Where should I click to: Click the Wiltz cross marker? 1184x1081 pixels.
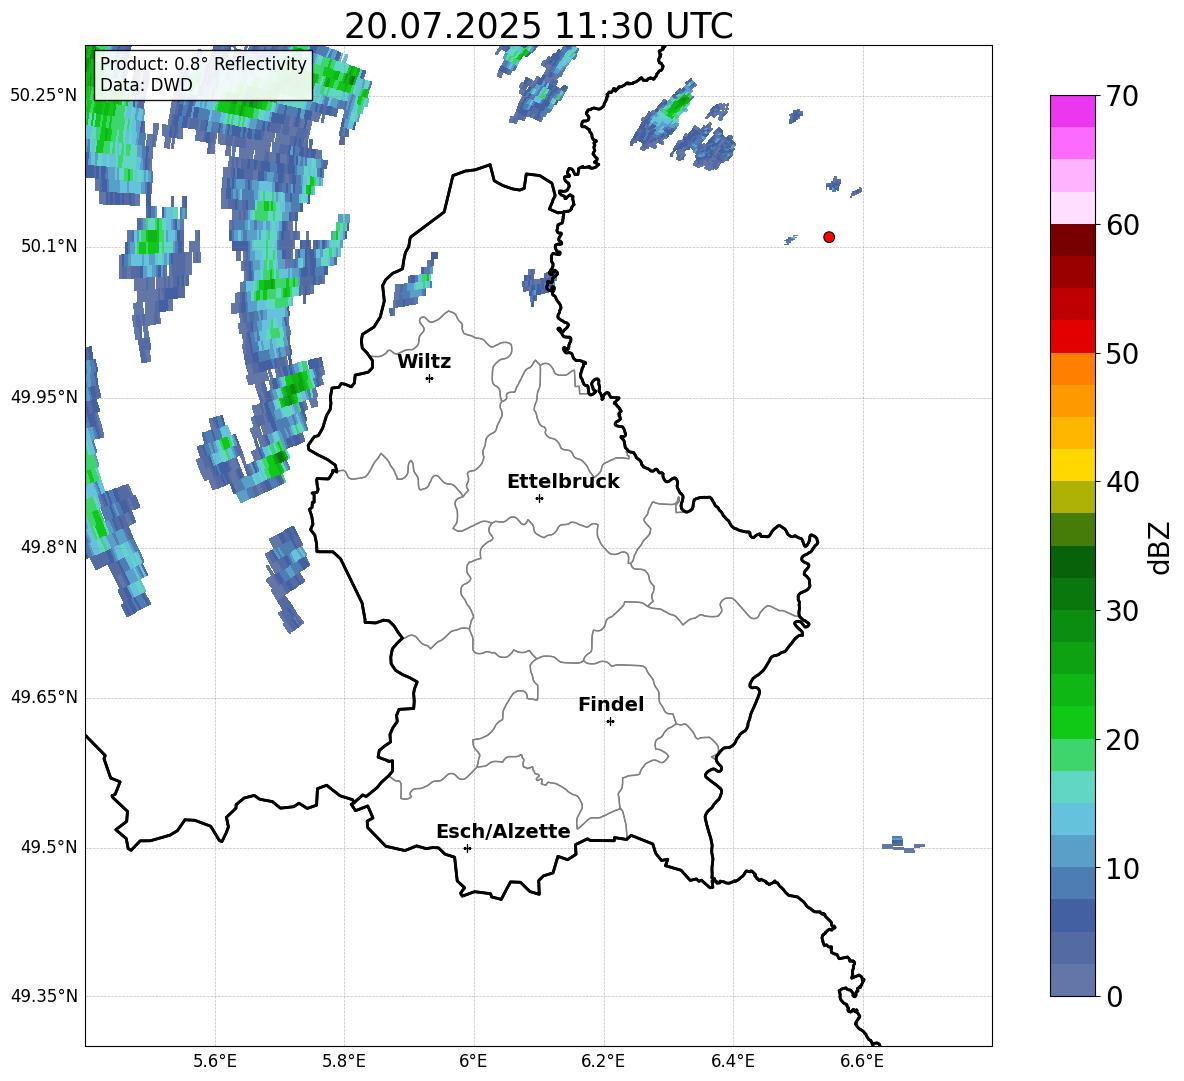pos(430,378)
